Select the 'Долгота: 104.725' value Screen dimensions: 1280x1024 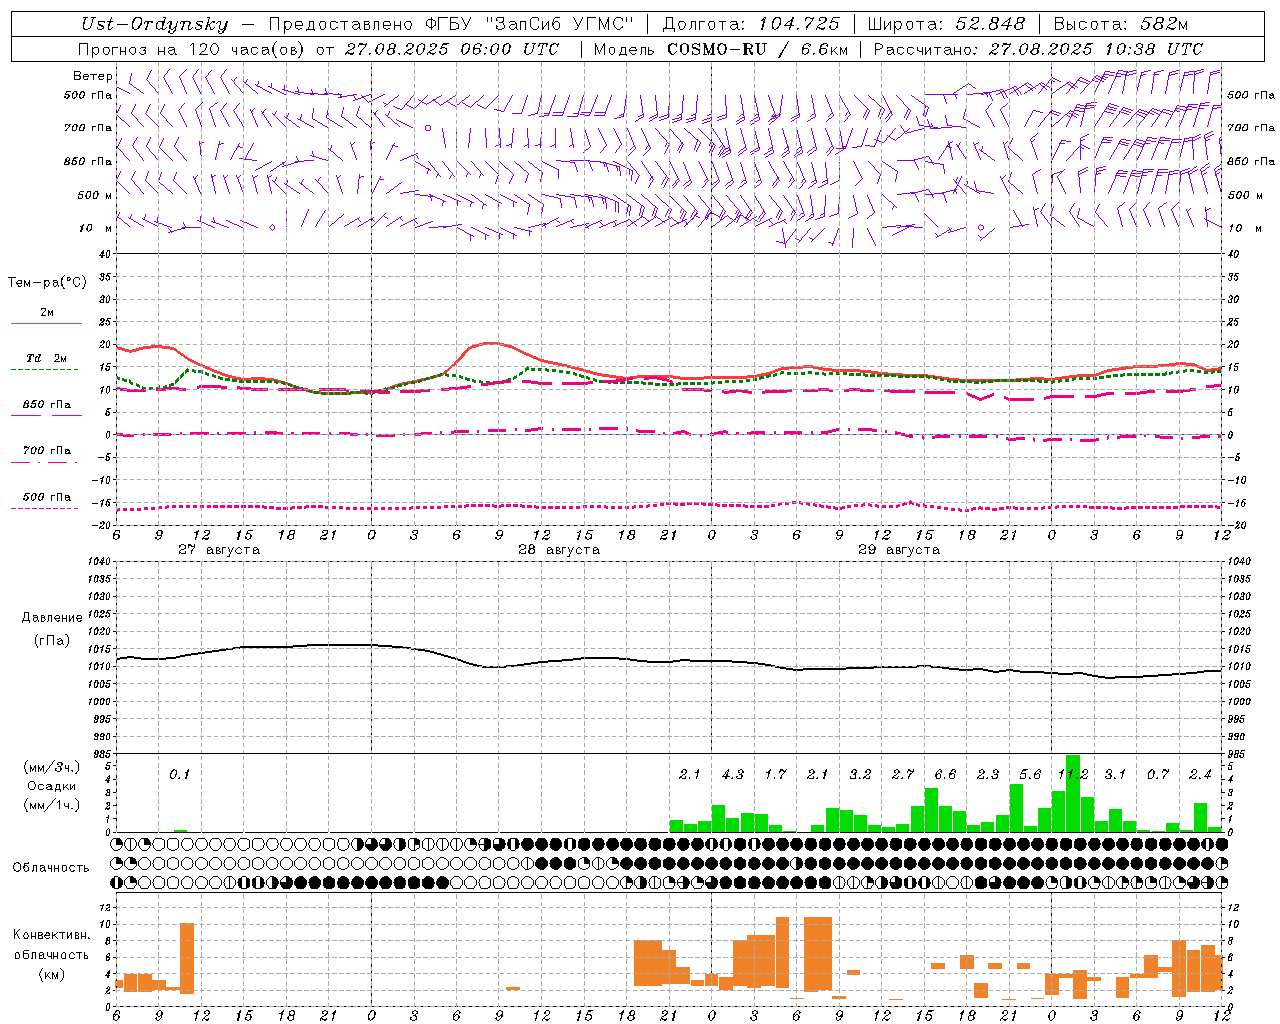[751, 25]
